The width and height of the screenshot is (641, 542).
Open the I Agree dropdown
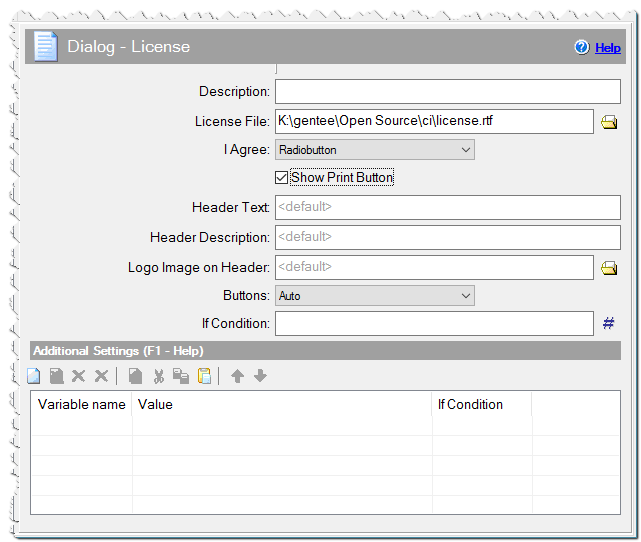click(374, 150)
